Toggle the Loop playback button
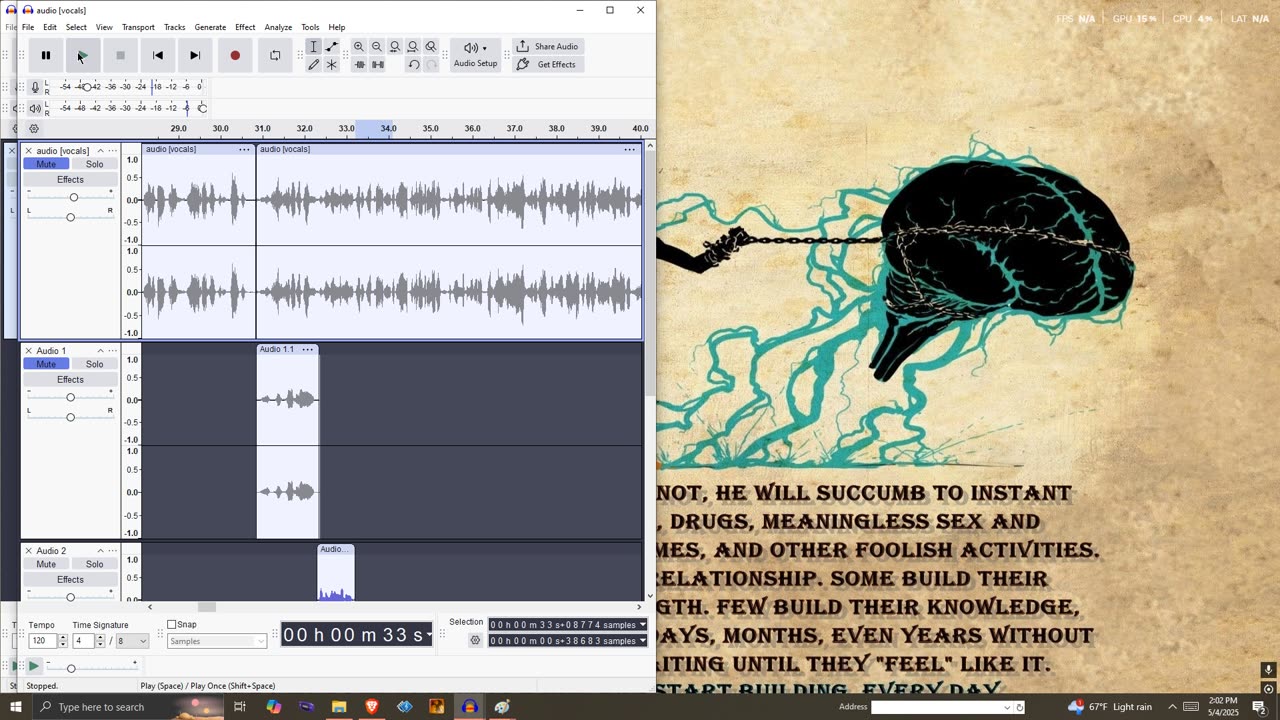 275,56
